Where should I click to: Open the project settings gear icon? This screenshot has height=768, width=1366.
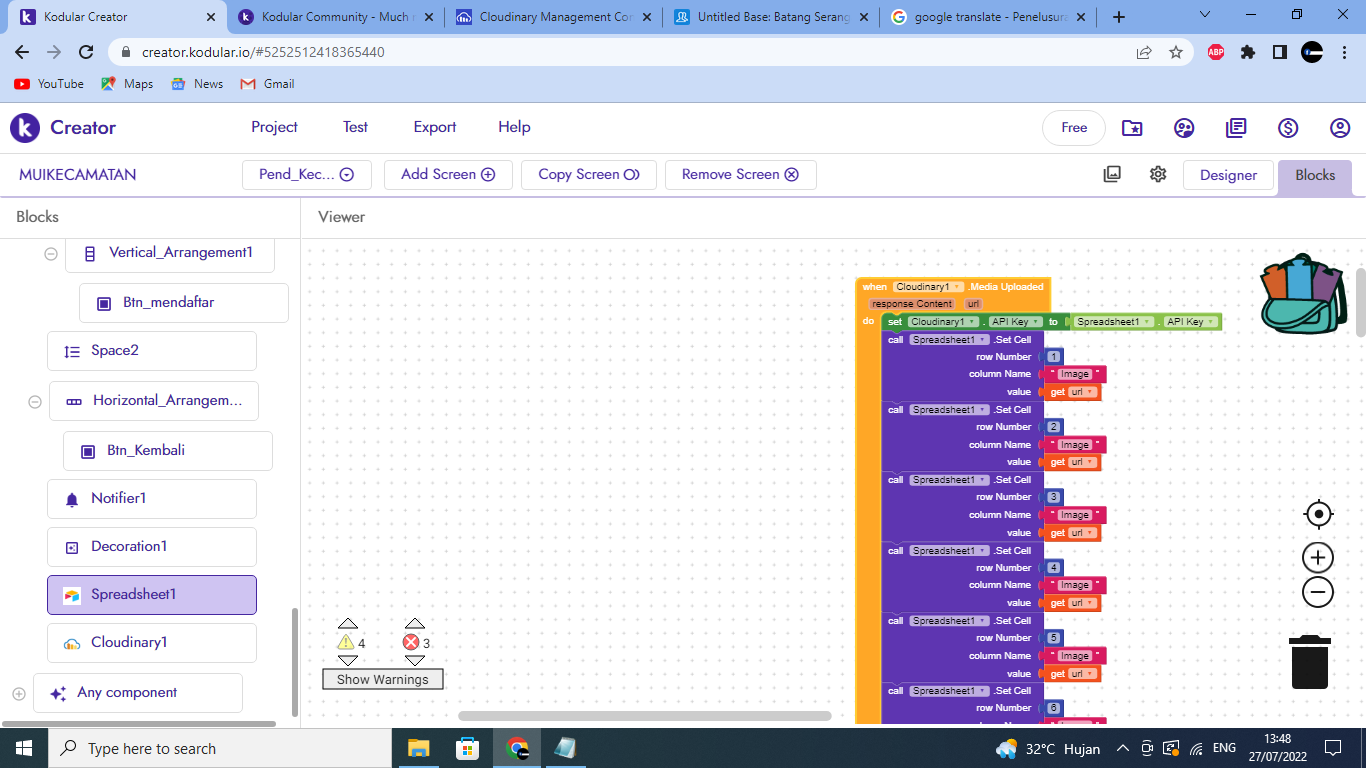(x=1157, y=174)
